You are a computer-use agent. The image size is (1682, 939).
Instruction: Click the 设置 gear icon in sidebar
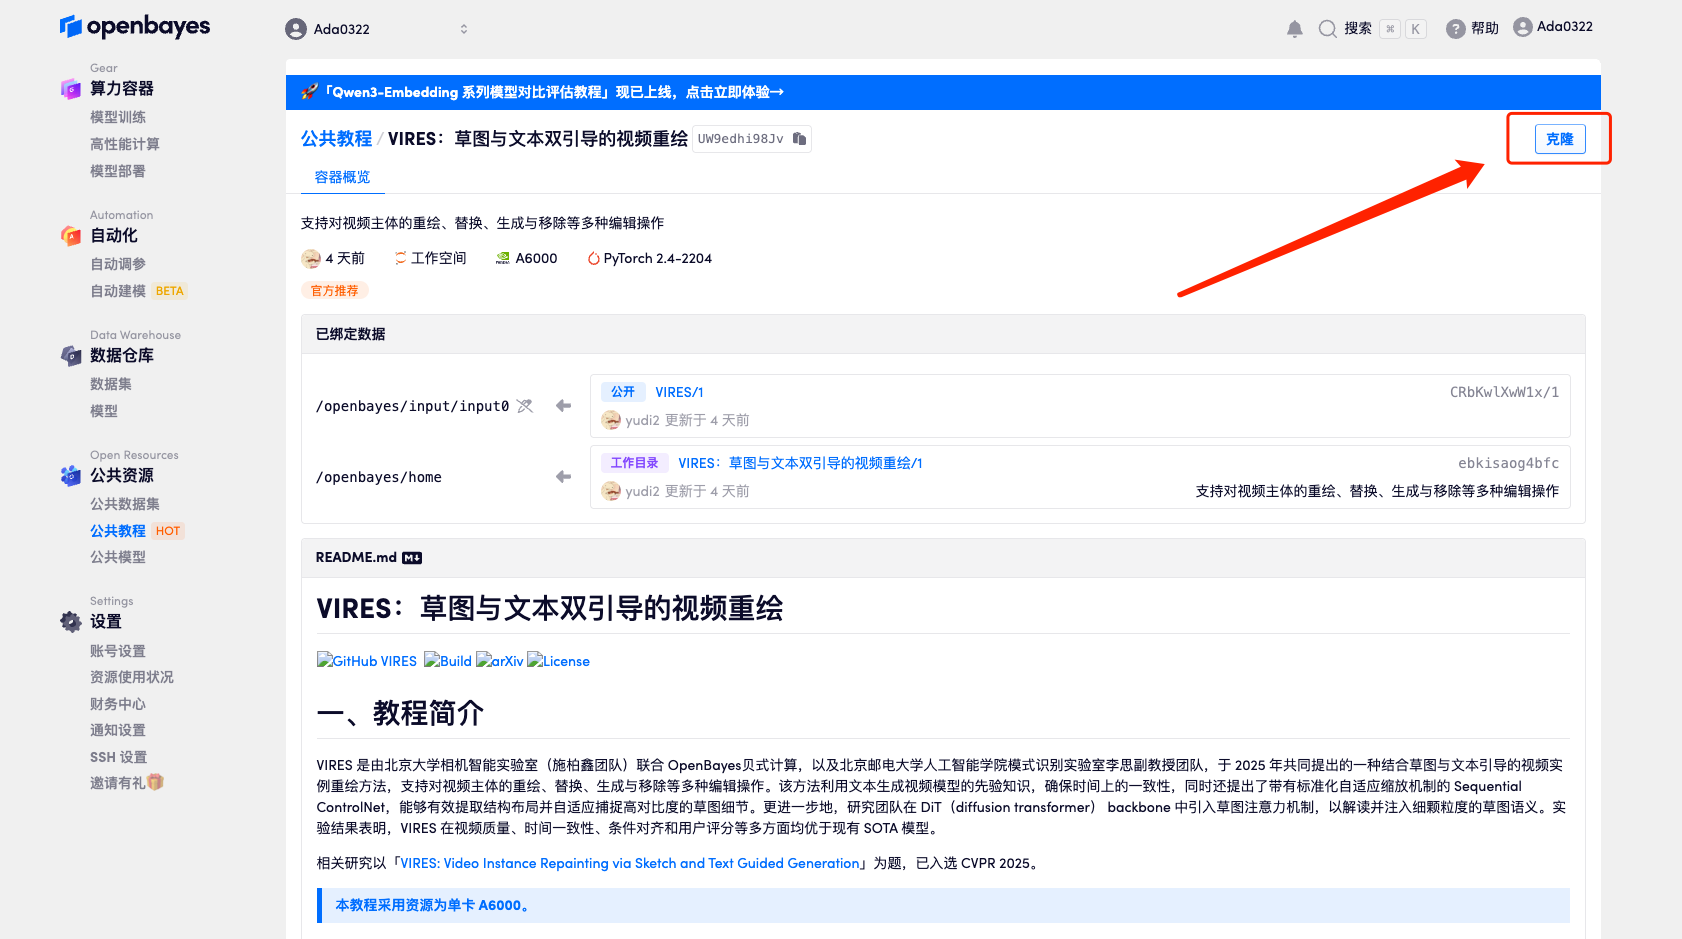70,622
